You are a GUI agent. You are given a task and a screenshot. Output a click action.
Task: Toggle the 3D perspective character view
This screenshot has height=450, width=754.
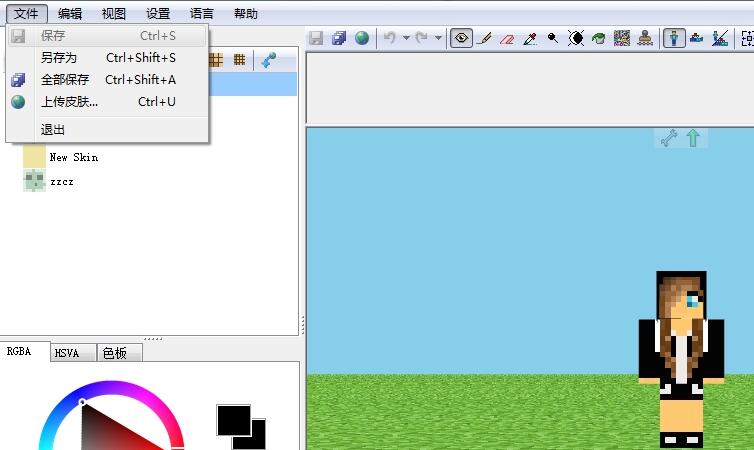coord(674,38)
